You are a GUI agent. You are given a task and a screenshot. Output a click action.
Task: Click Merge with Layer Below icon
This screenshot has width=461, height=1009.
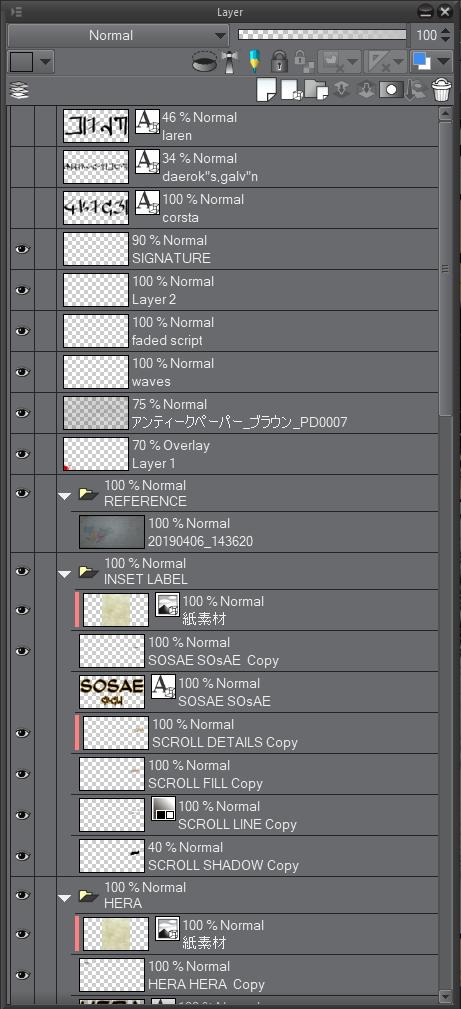coord(366,90)
